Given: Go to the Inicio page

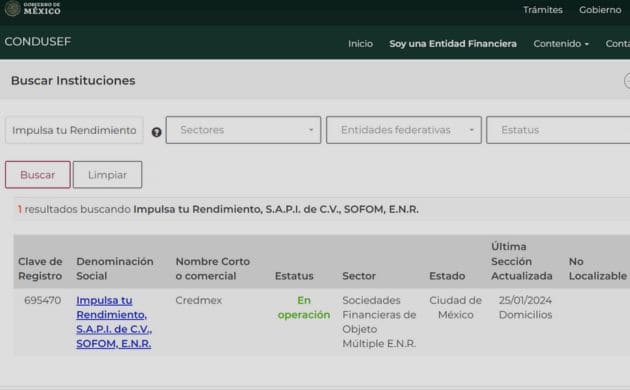Looking at the screenshot, I should click(x=360, y=44).
